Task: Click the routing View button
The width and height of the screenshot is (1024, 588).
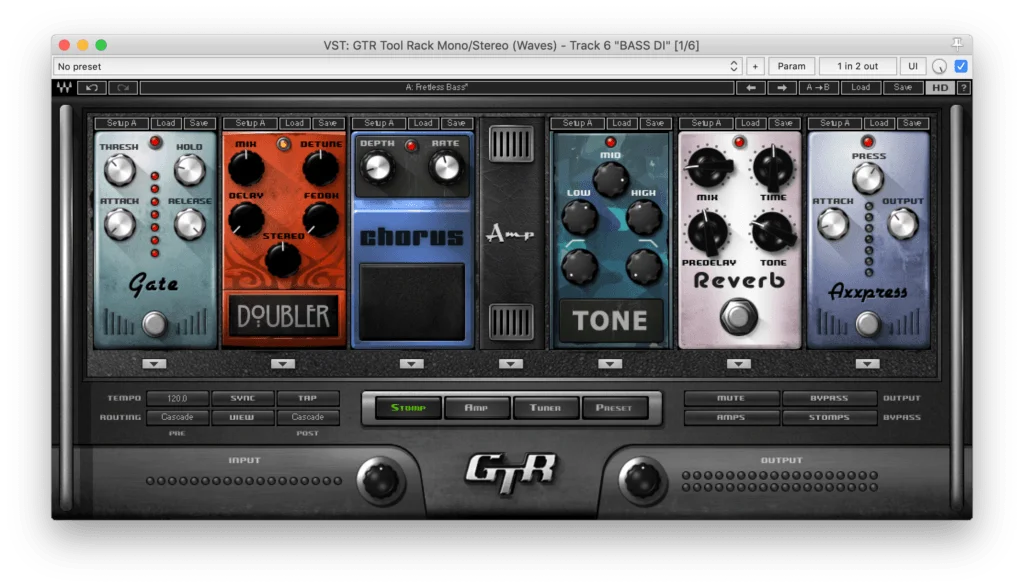Action: click(242, 417)
